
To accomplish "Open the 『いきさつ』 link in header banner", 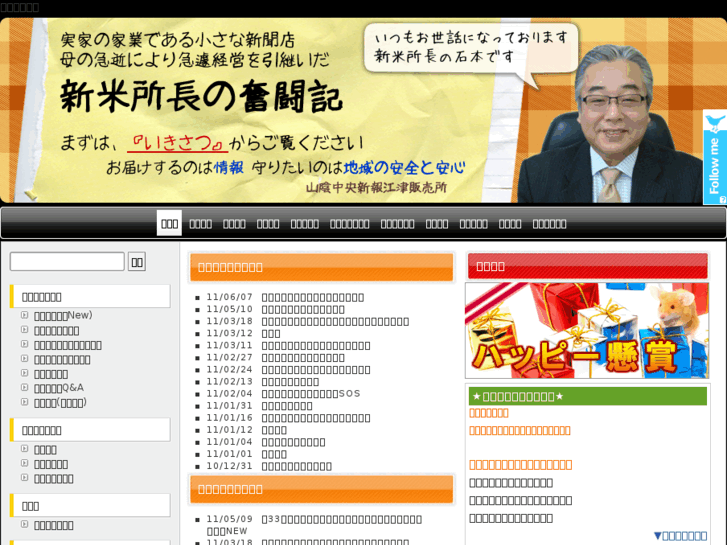I will point(178,143).
